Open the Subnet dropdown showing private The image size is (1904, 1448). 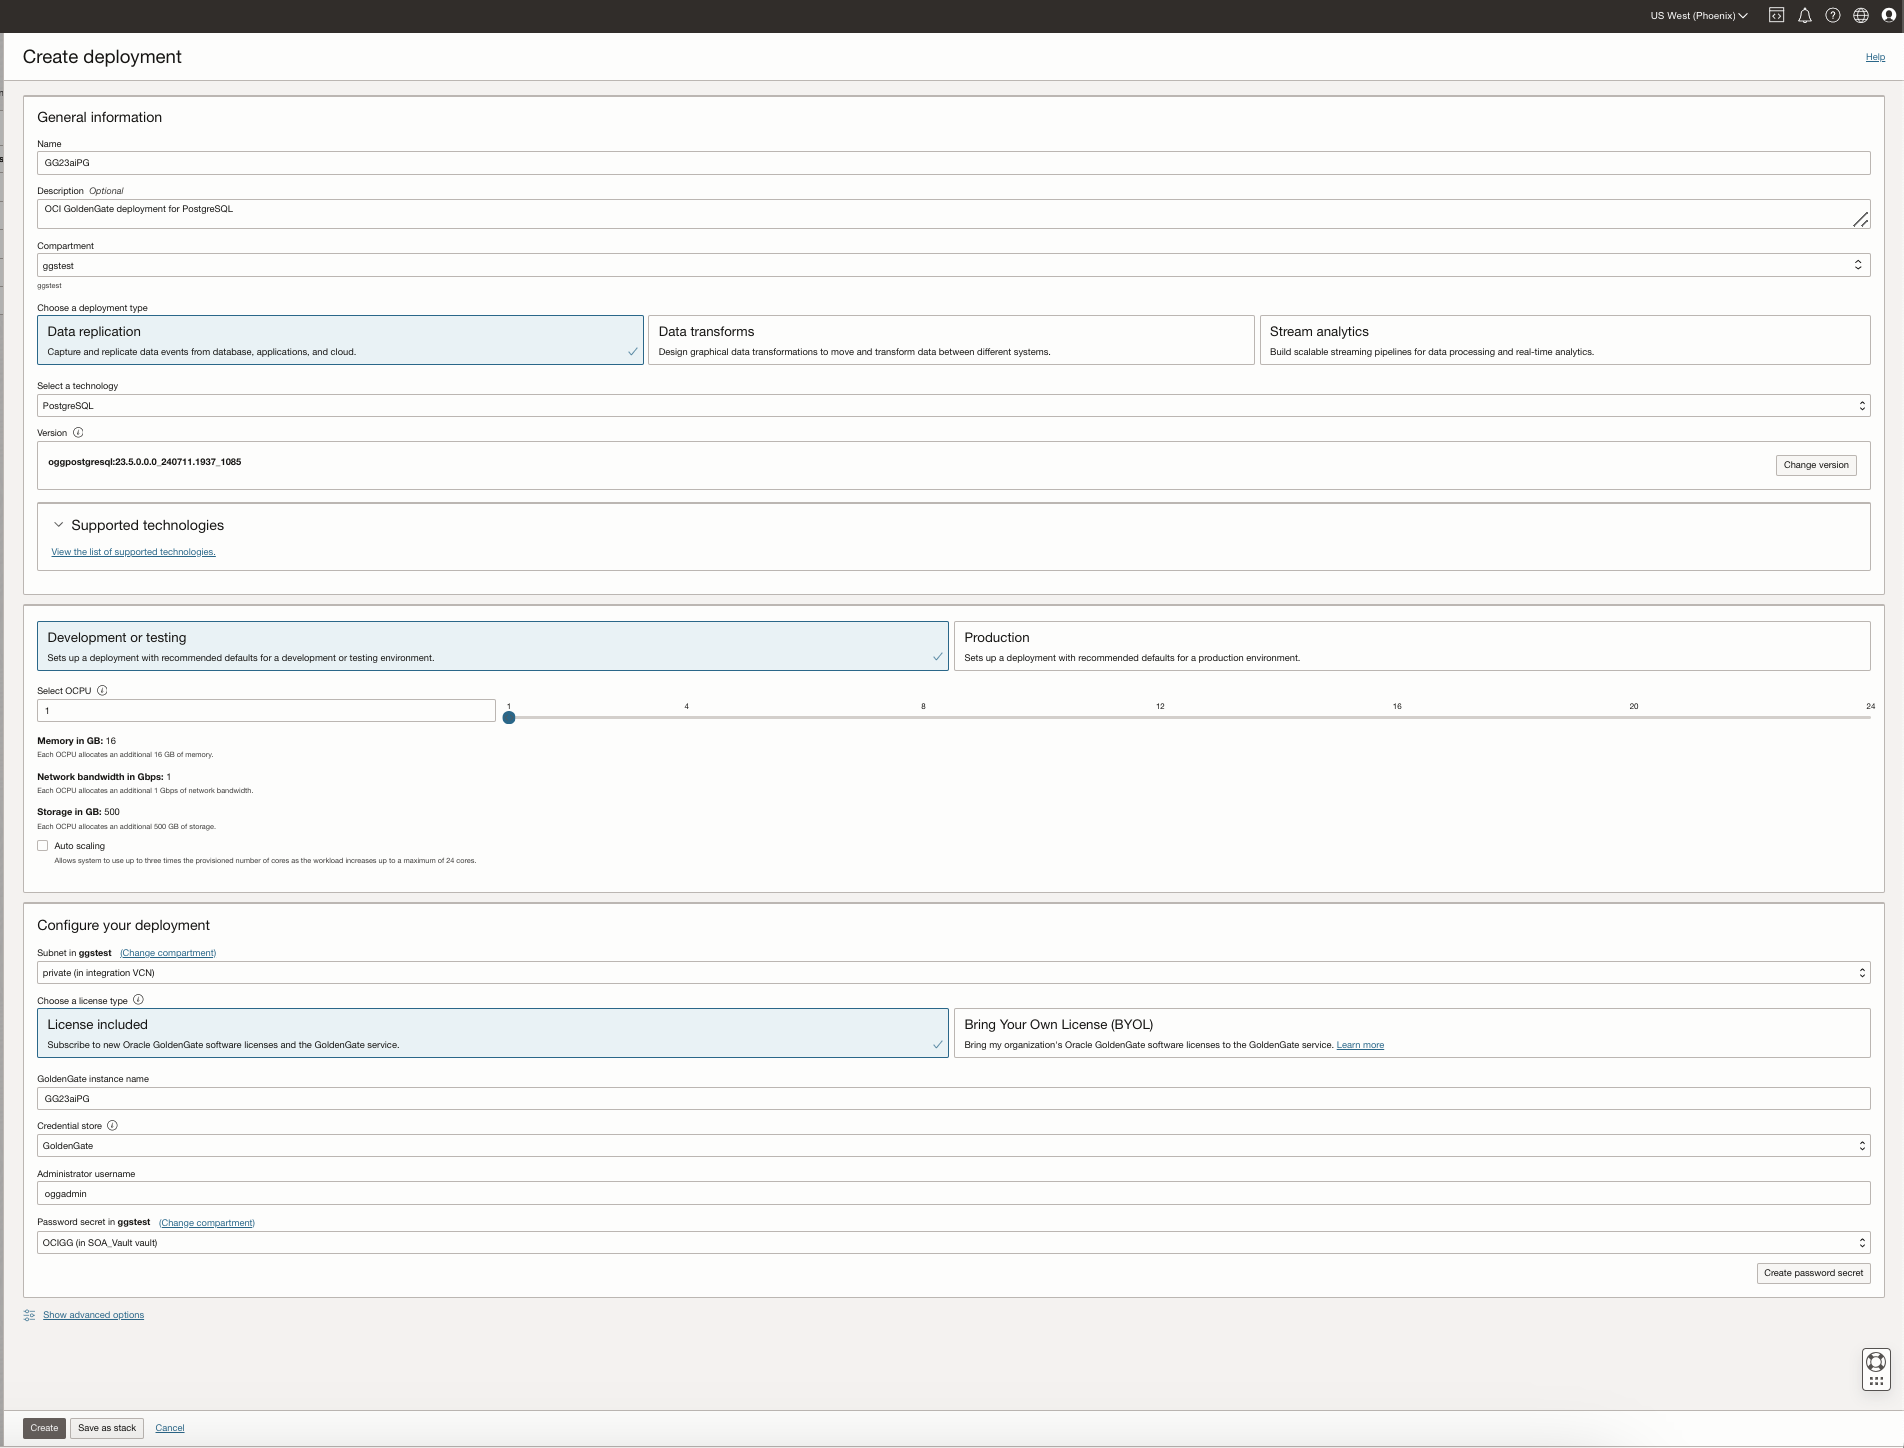(x=953, y=973)
